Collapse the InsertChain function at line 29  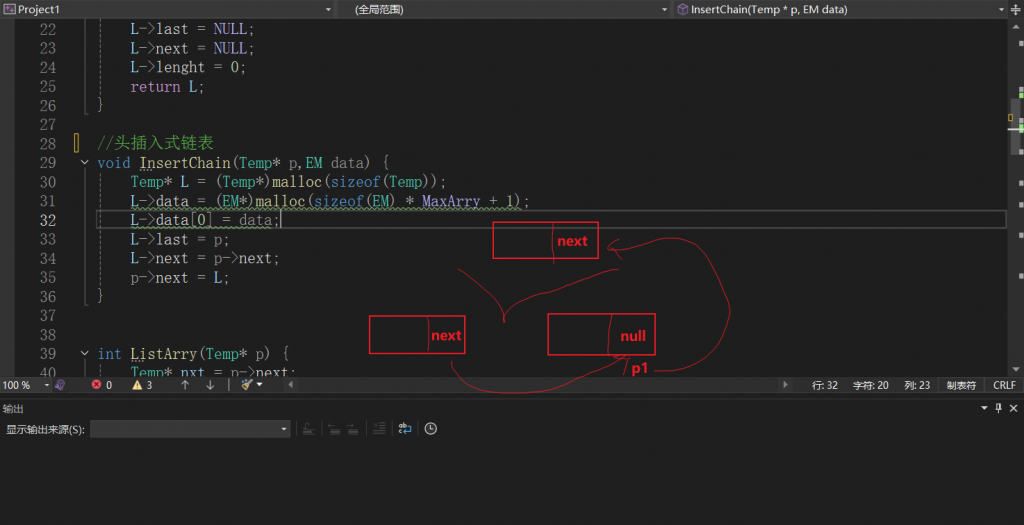tap(84, 163)
